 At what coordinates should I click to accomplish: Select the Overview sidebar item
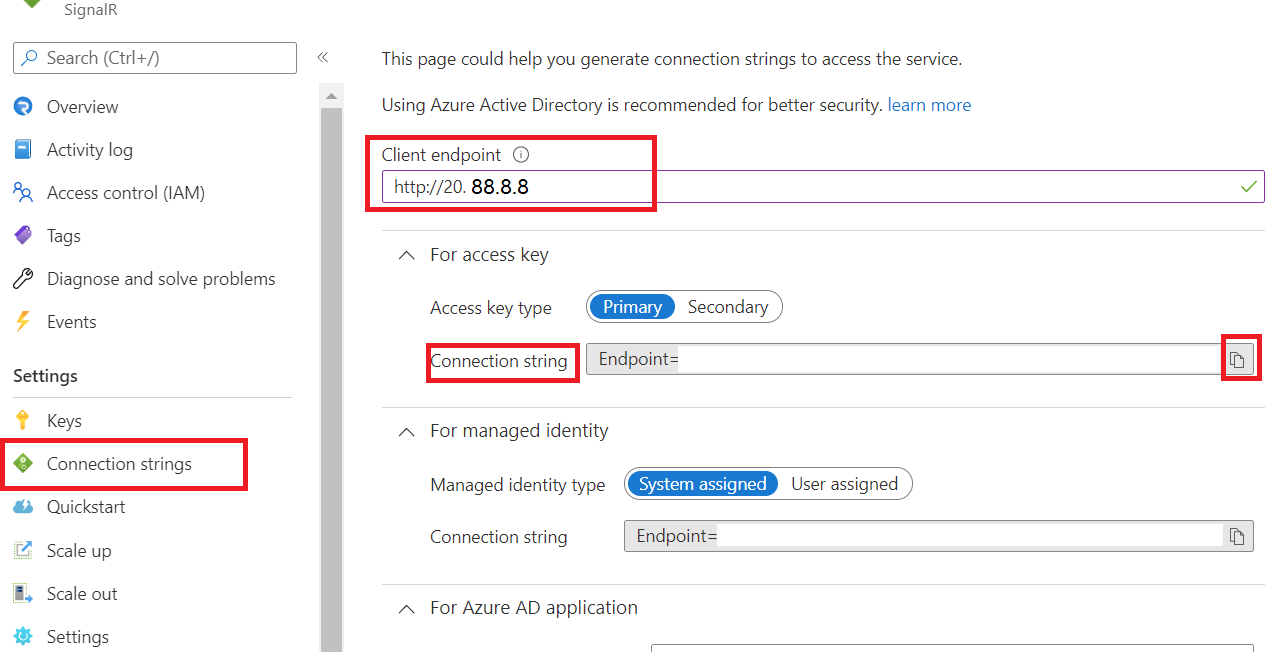point(82,106)
